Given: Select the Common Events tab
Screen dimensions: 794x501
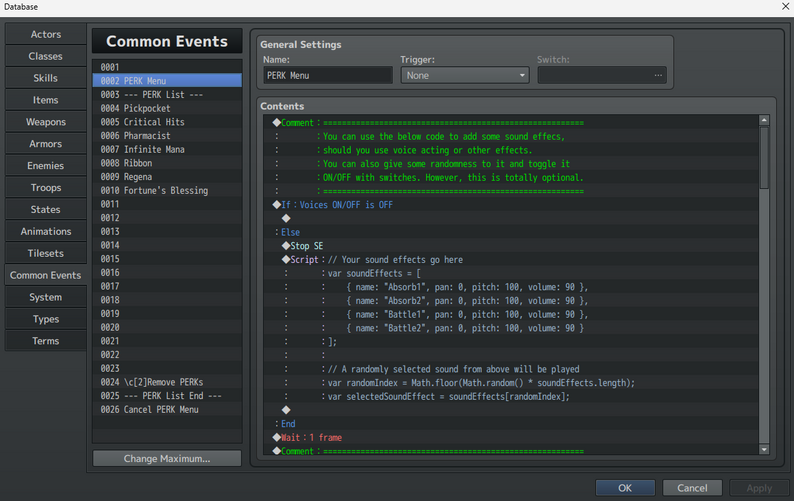Looking at the screenshot, I should tap(46, 275).
